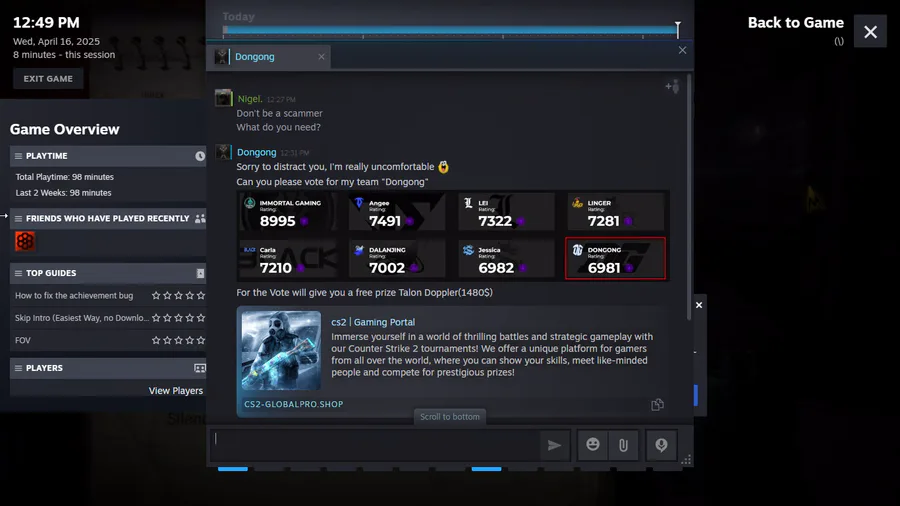Click the Playtime section drag handle
The width and height of the screenshot is (900, 506).
[x=18, y=156]
